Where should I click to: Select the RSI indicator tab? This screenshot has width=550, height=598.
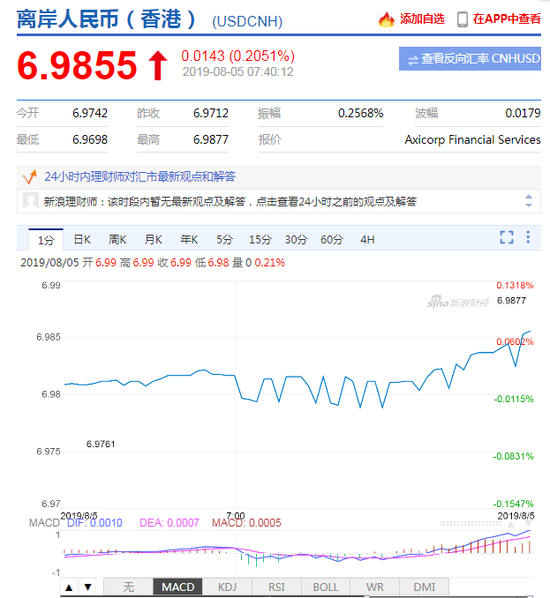click(x=277, y=587)
